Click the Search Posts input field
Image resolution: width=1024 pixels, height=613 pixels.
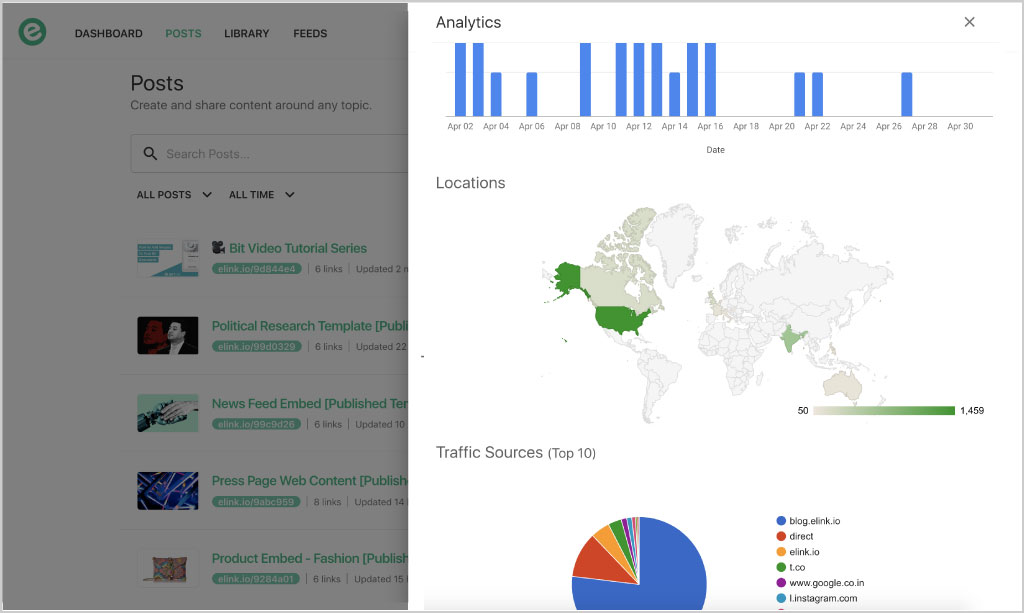click(x=269, y=153)
